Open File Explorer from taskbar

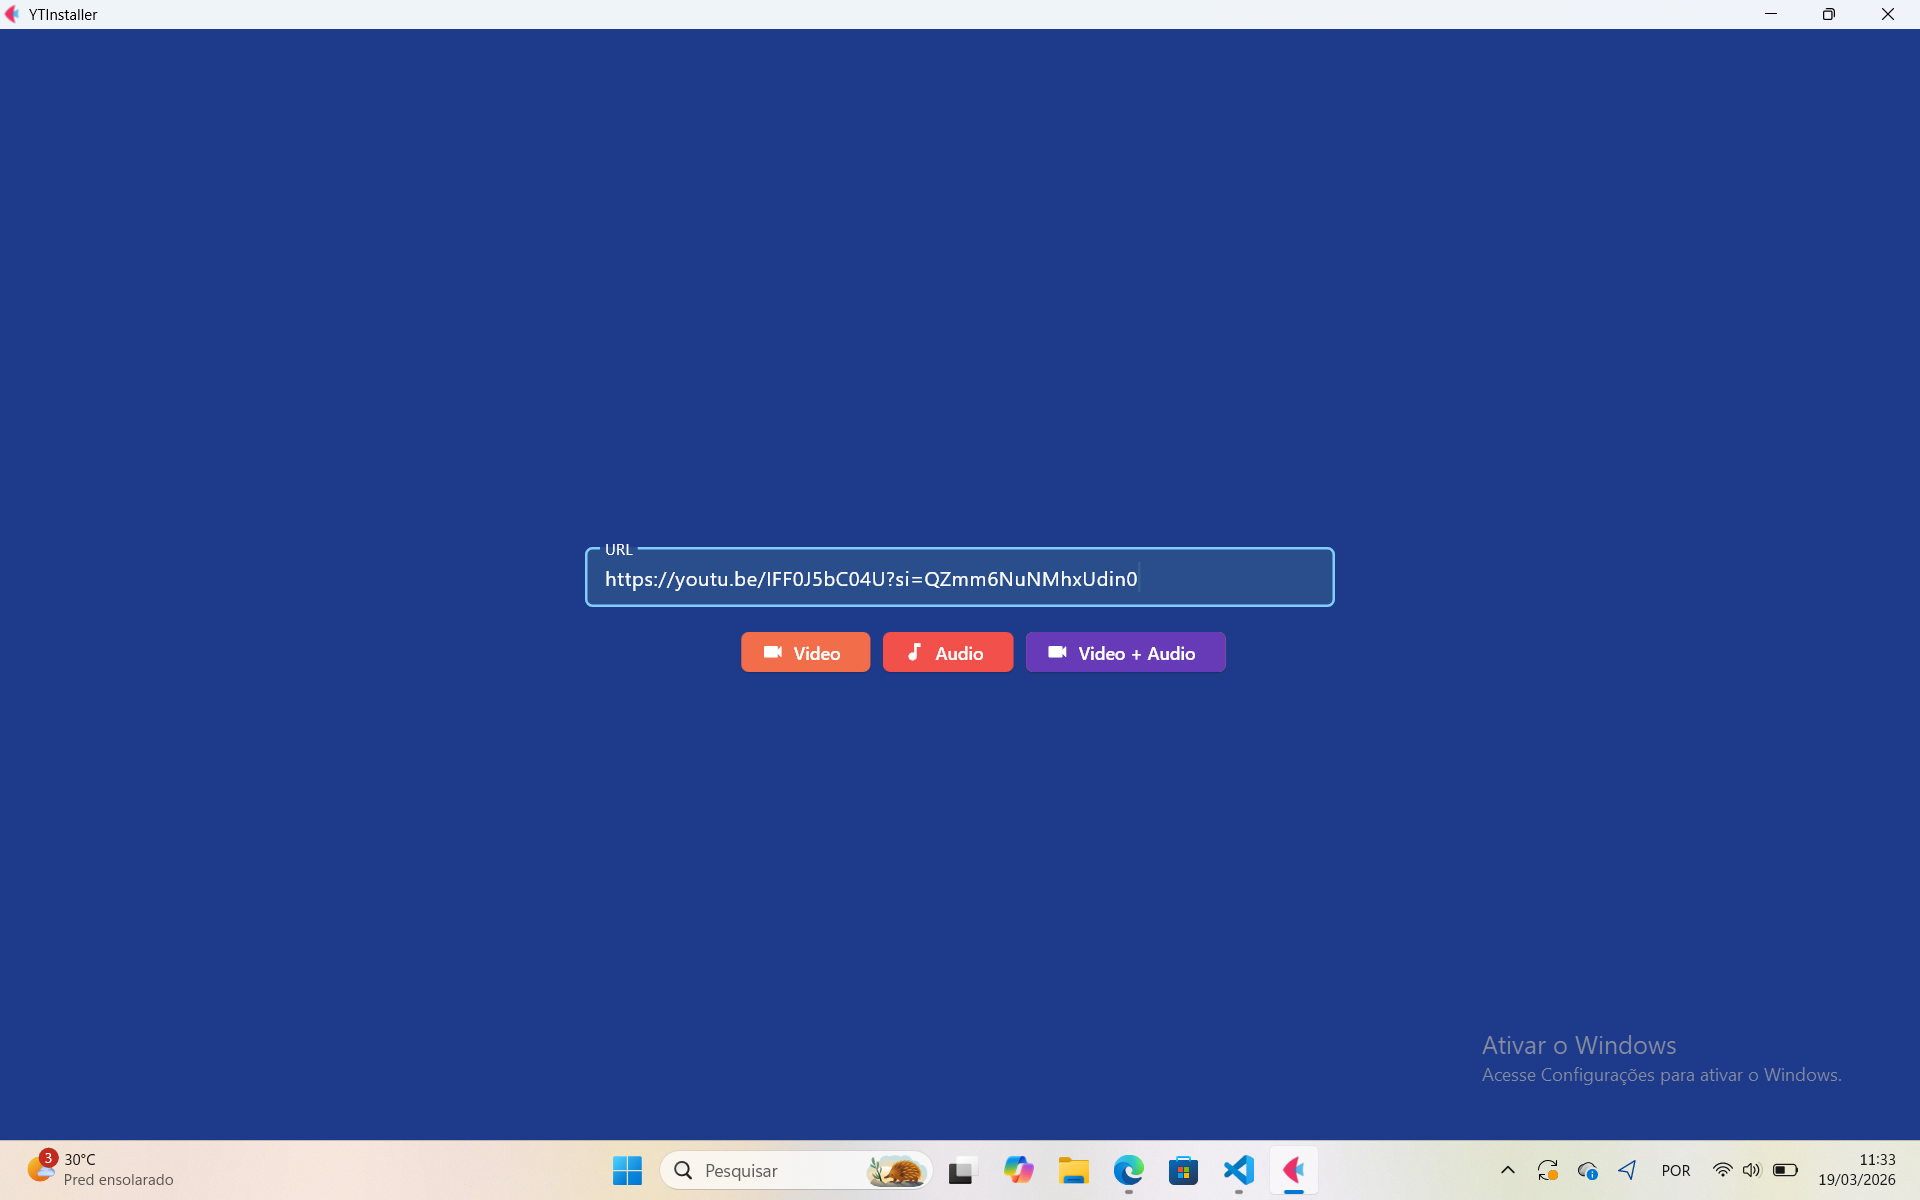1073,1170
